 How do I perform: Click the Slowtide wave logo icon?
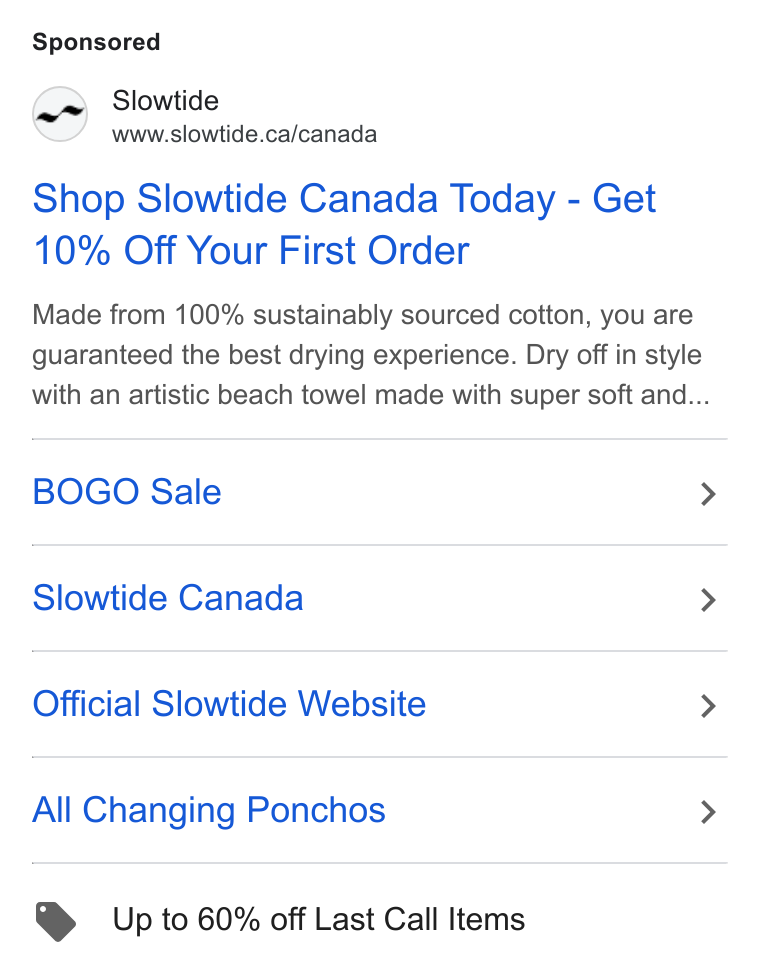pyautogui.click(x=60, y=114)
